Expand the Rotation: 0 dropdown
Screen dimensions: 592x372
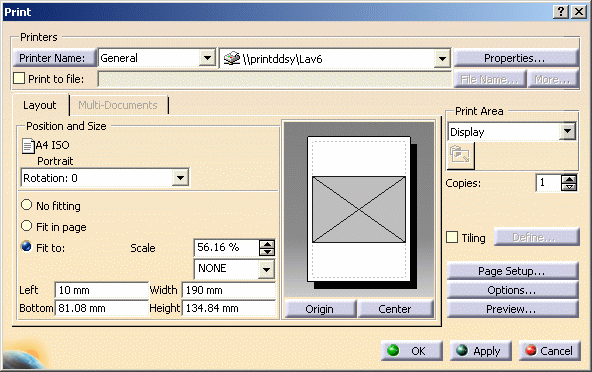tap(180, 178)
